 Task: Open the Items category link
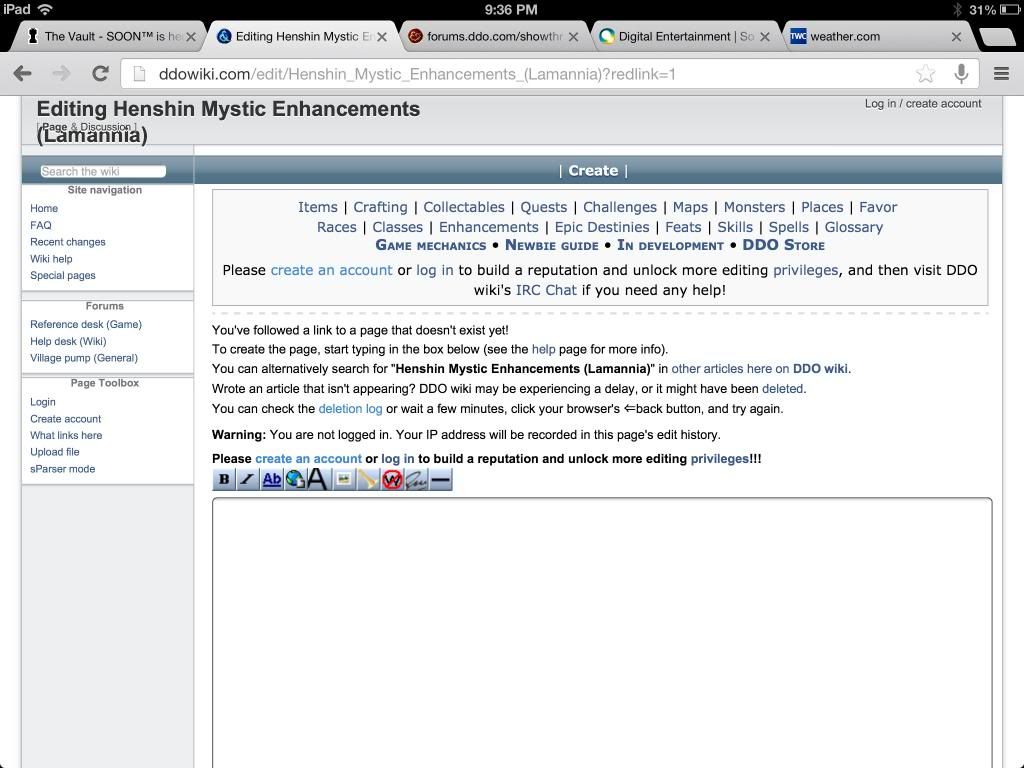coord(317,207)
